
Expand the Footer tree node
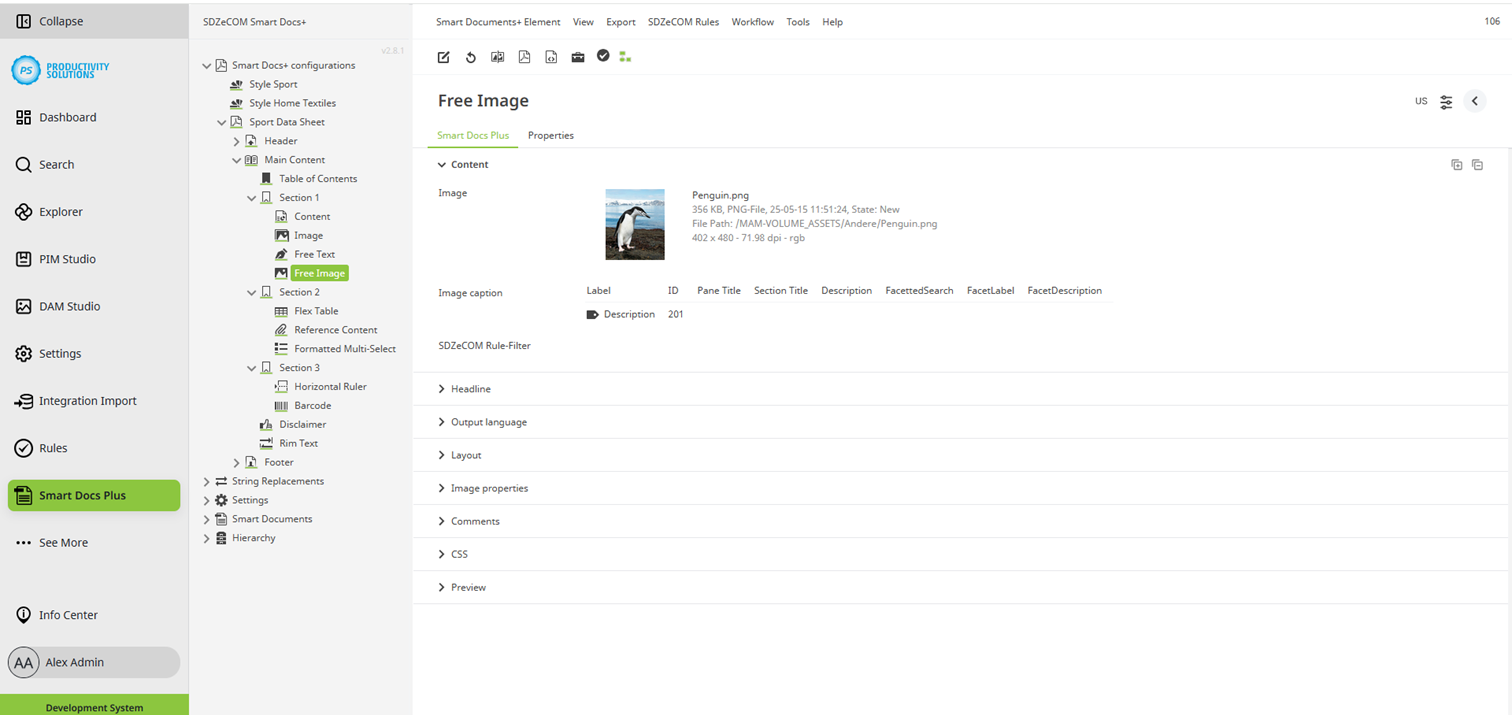click(237, 462)
